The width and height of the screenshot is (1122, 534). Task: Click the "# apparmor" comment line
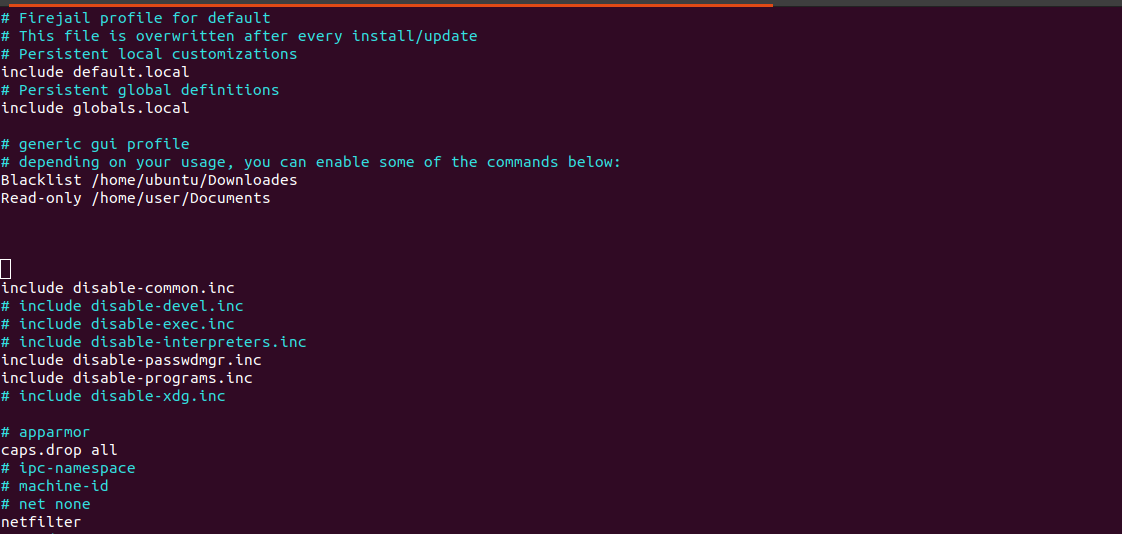(46, 432)
